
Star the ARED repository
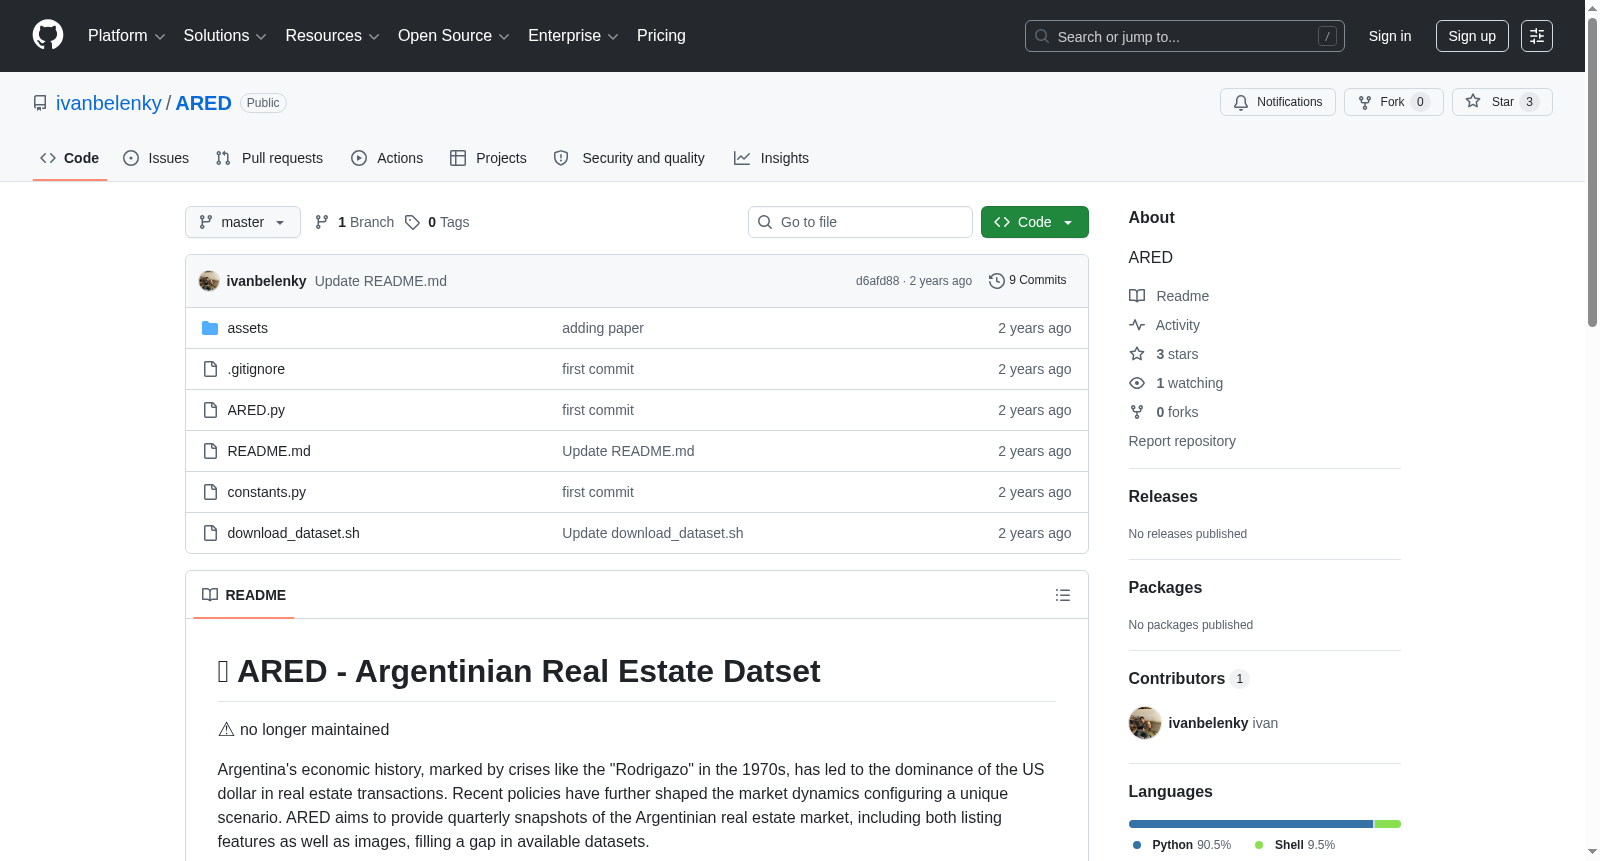click(1501, 102)
